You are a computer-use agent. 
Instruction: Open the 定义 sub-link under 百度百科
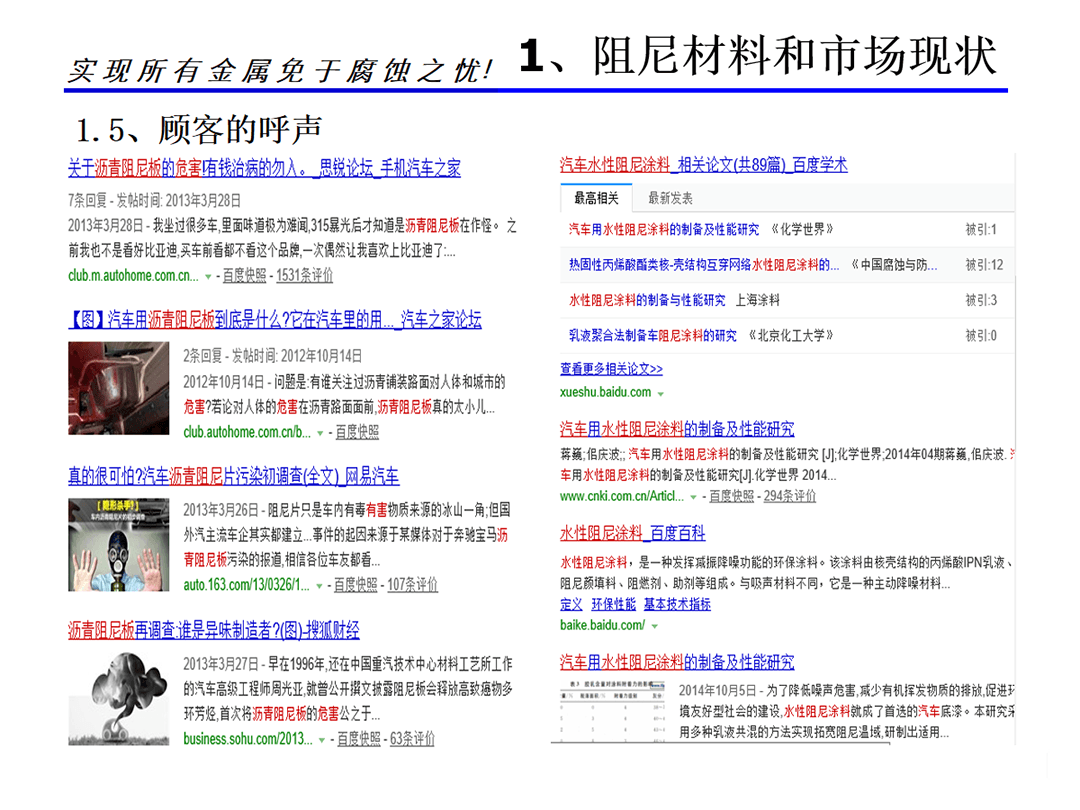[571, 604]
